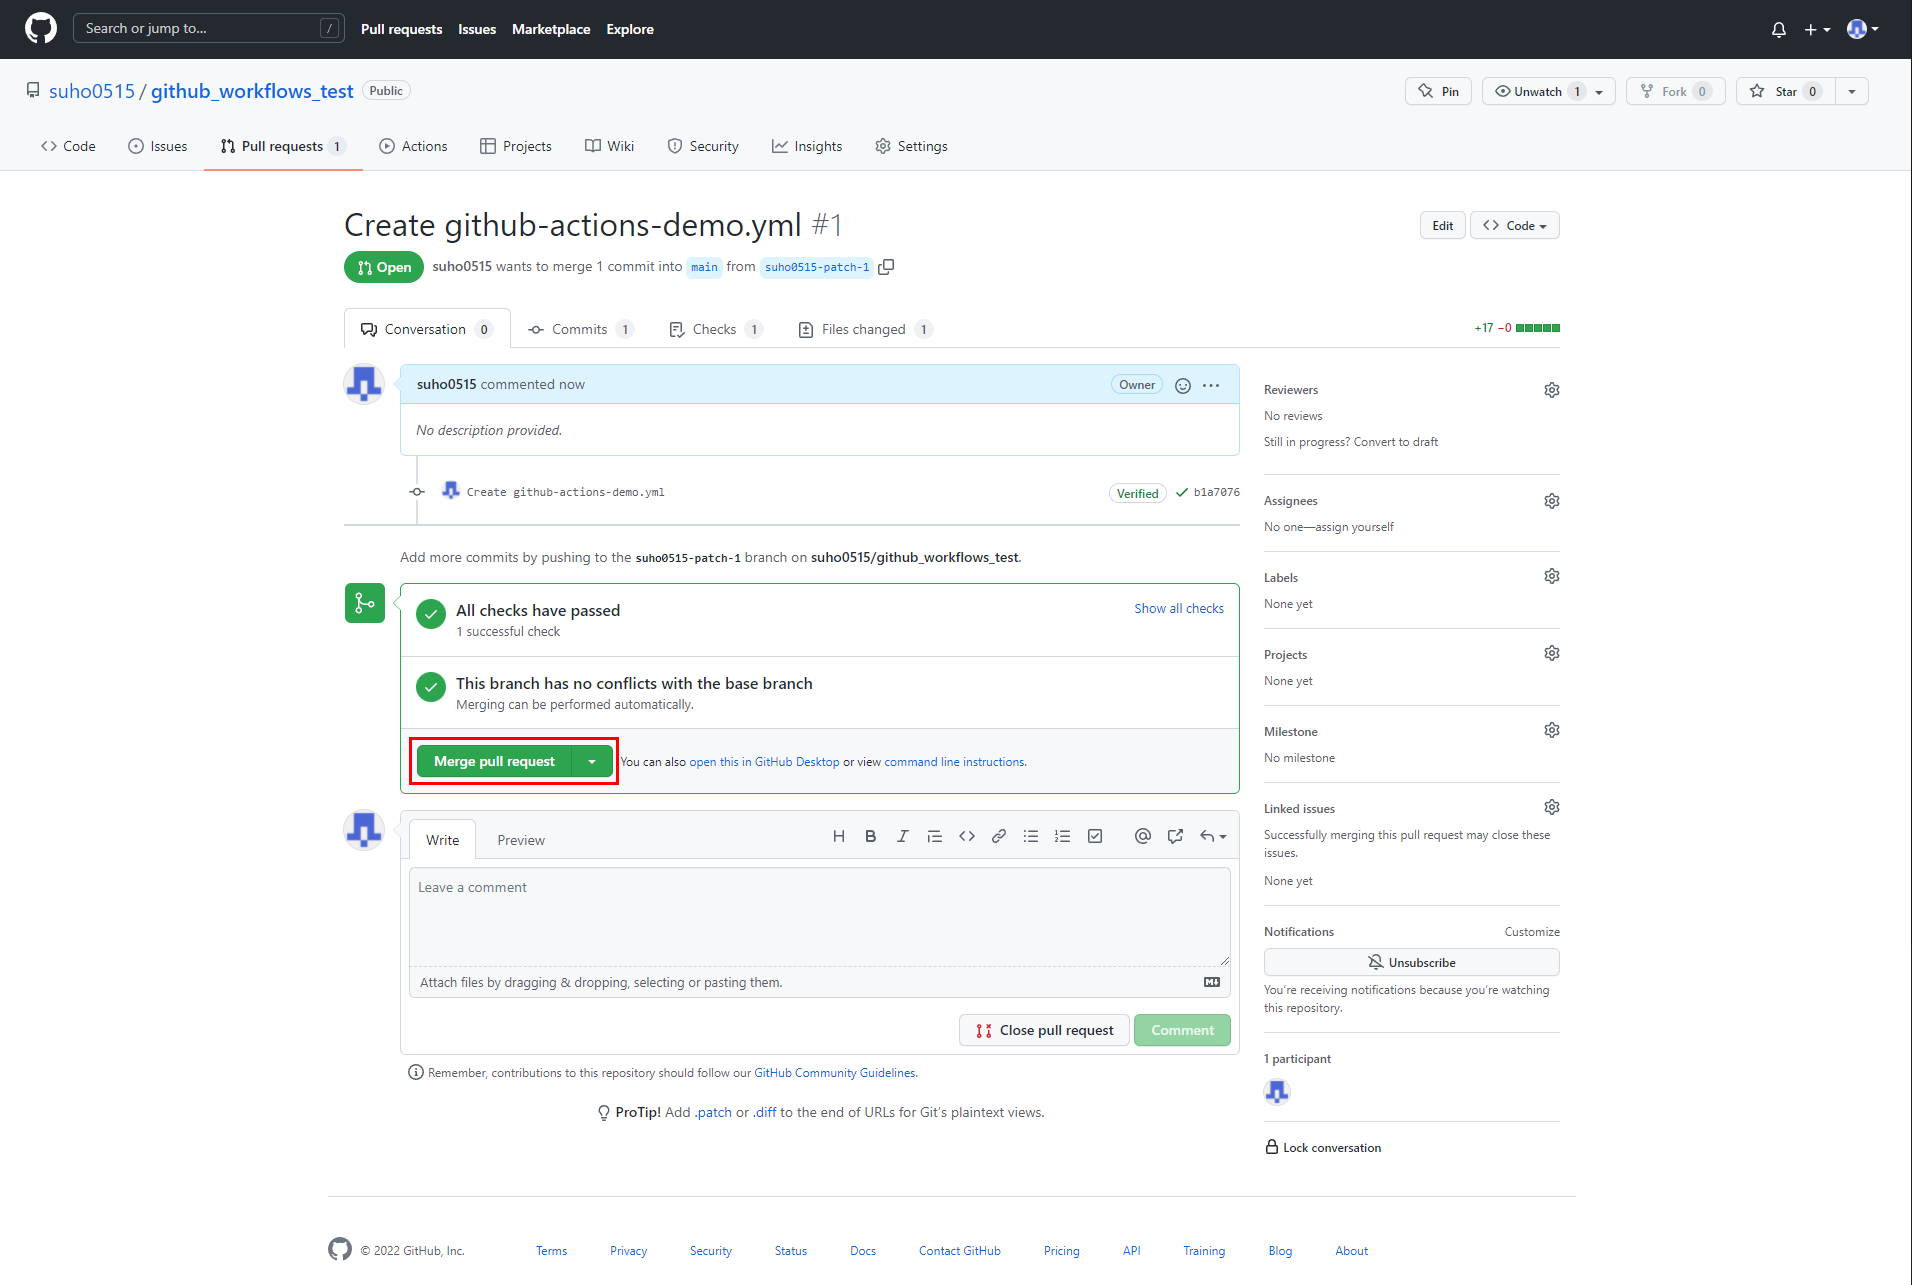Open Labels settings gear
Screen dimensions: 1912x1285
[x=1552, y=576]
